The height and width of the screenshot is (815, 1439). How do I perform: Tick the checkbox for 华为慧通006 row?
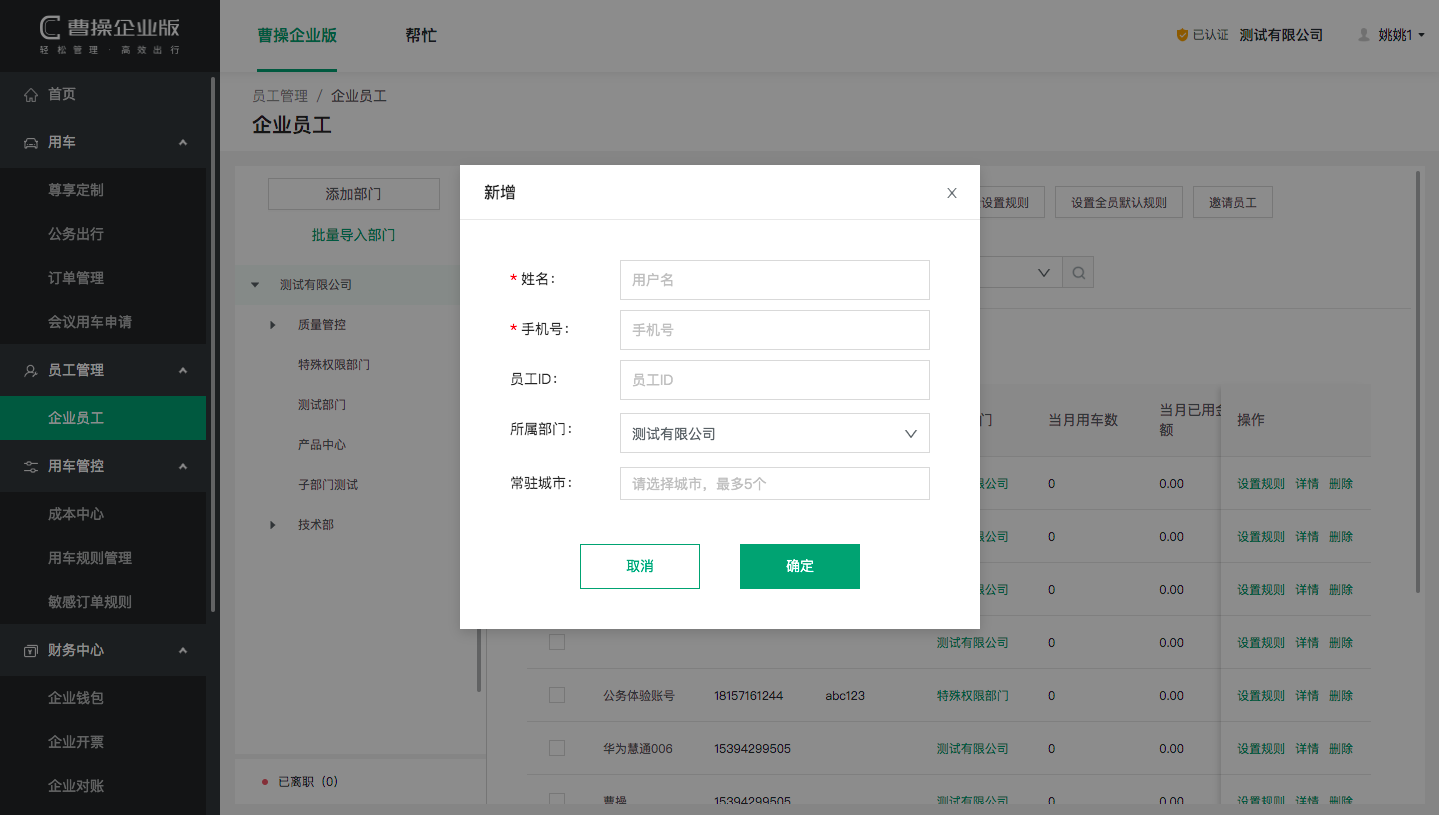557,748
